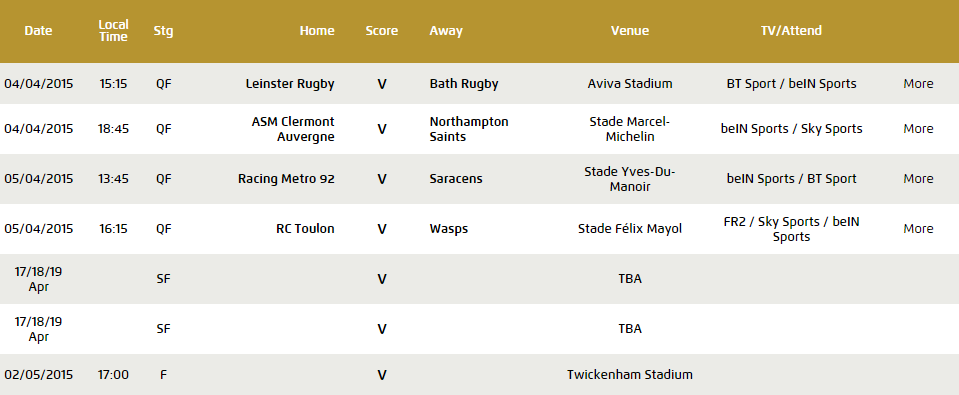
Task: Select the Stg column header
Action: click(163, 31)
